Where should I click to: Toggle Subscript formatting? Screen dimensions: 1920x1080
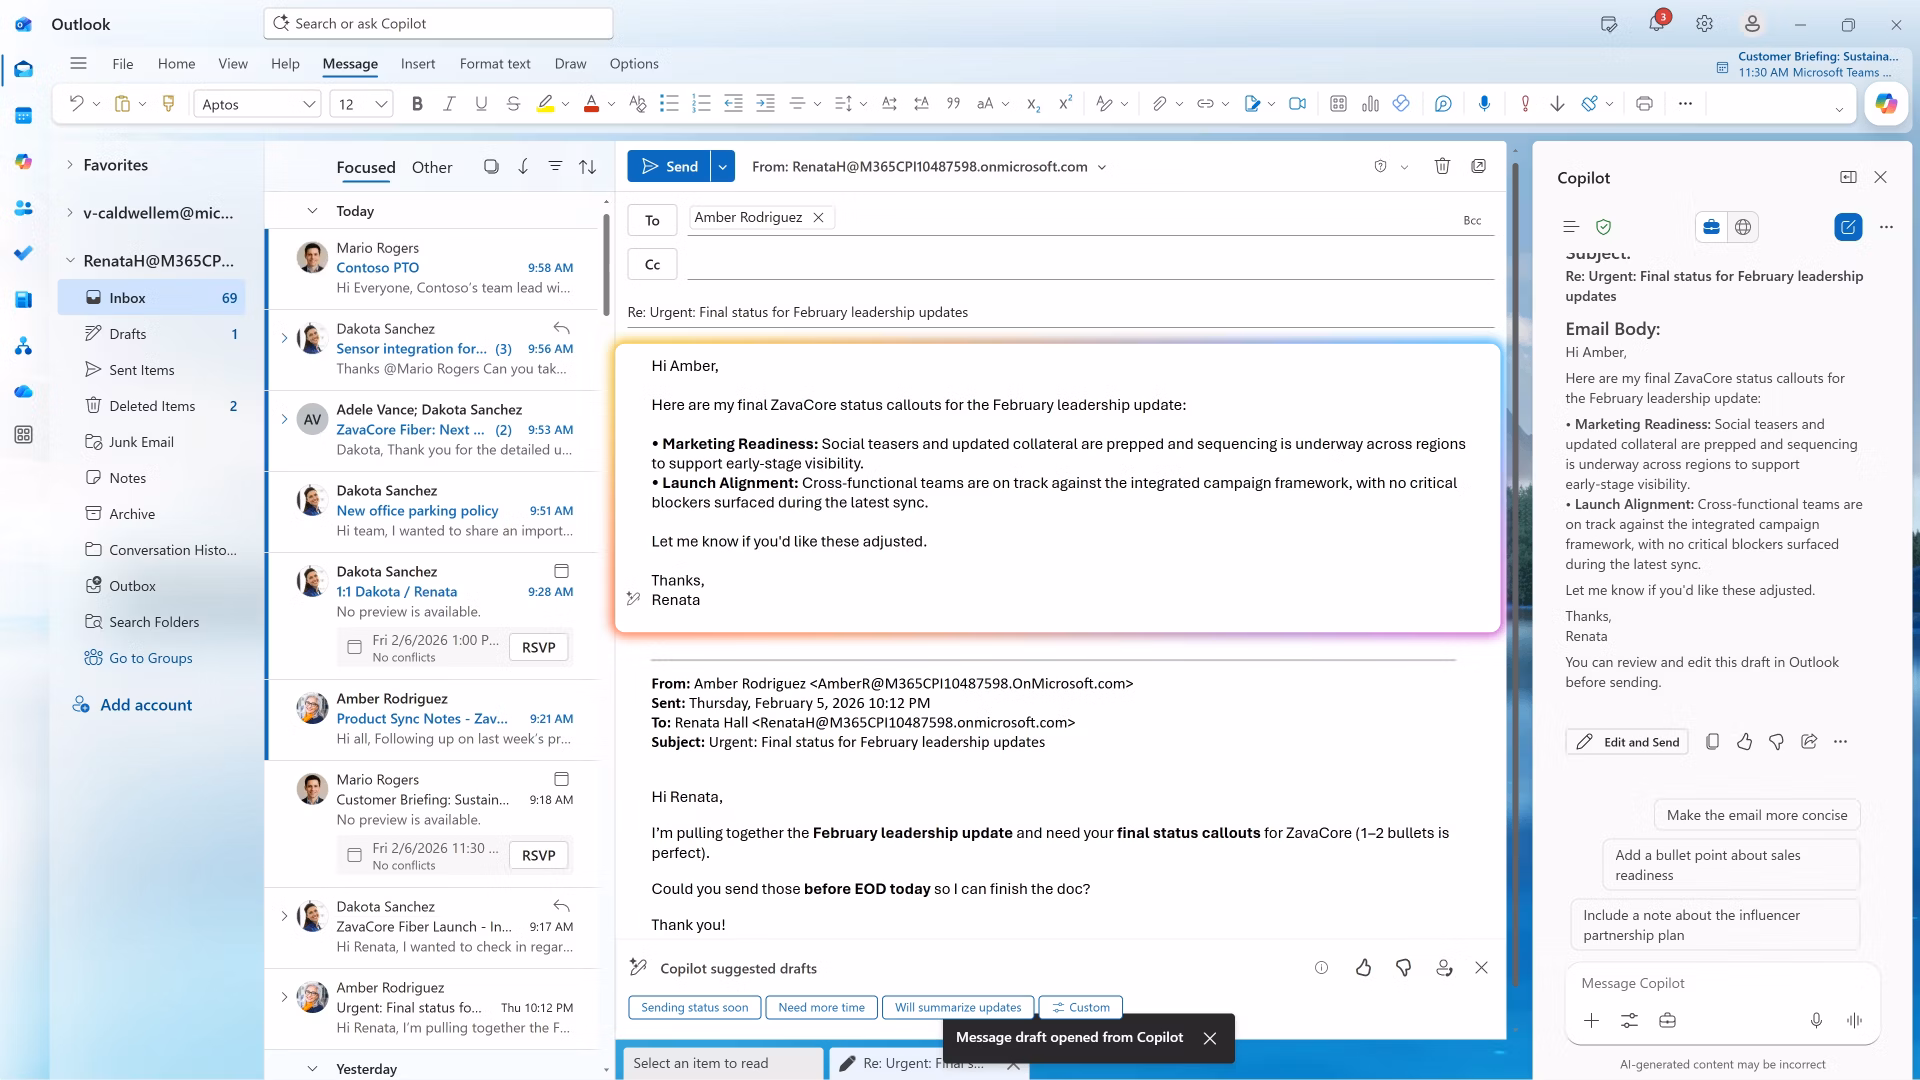pos(1033,104)
